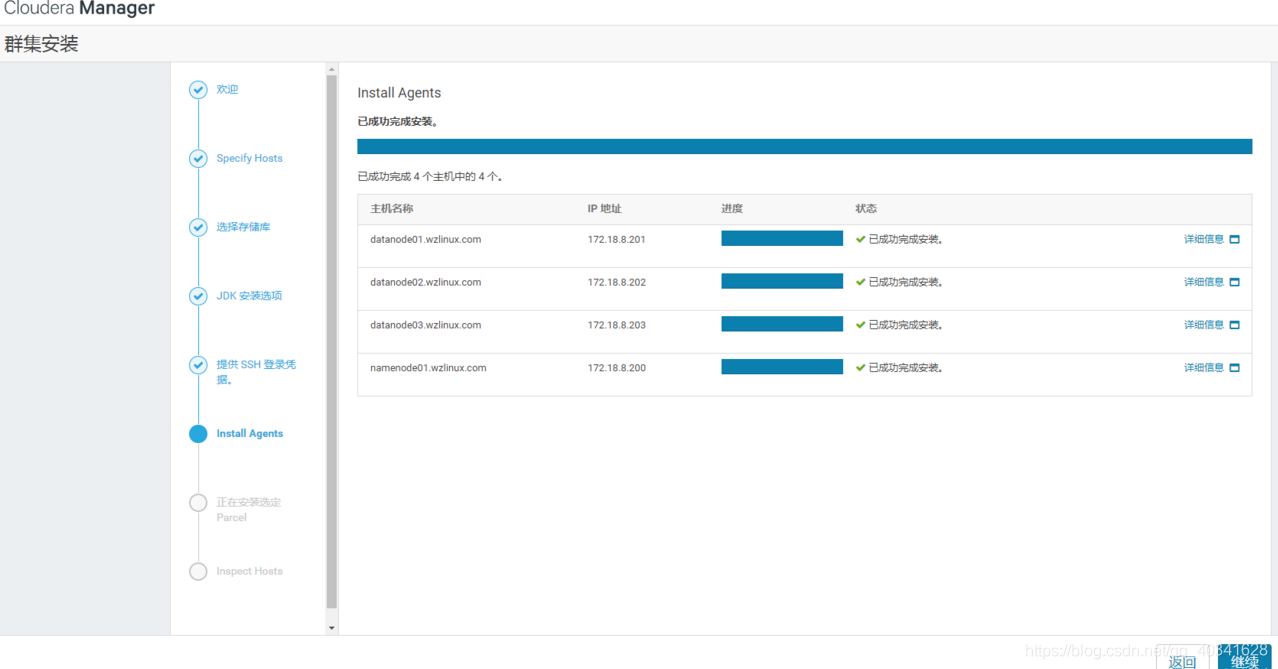Click the Cloudera Manager logo
The image size is (1278, 669).
[x=79, y=9]
